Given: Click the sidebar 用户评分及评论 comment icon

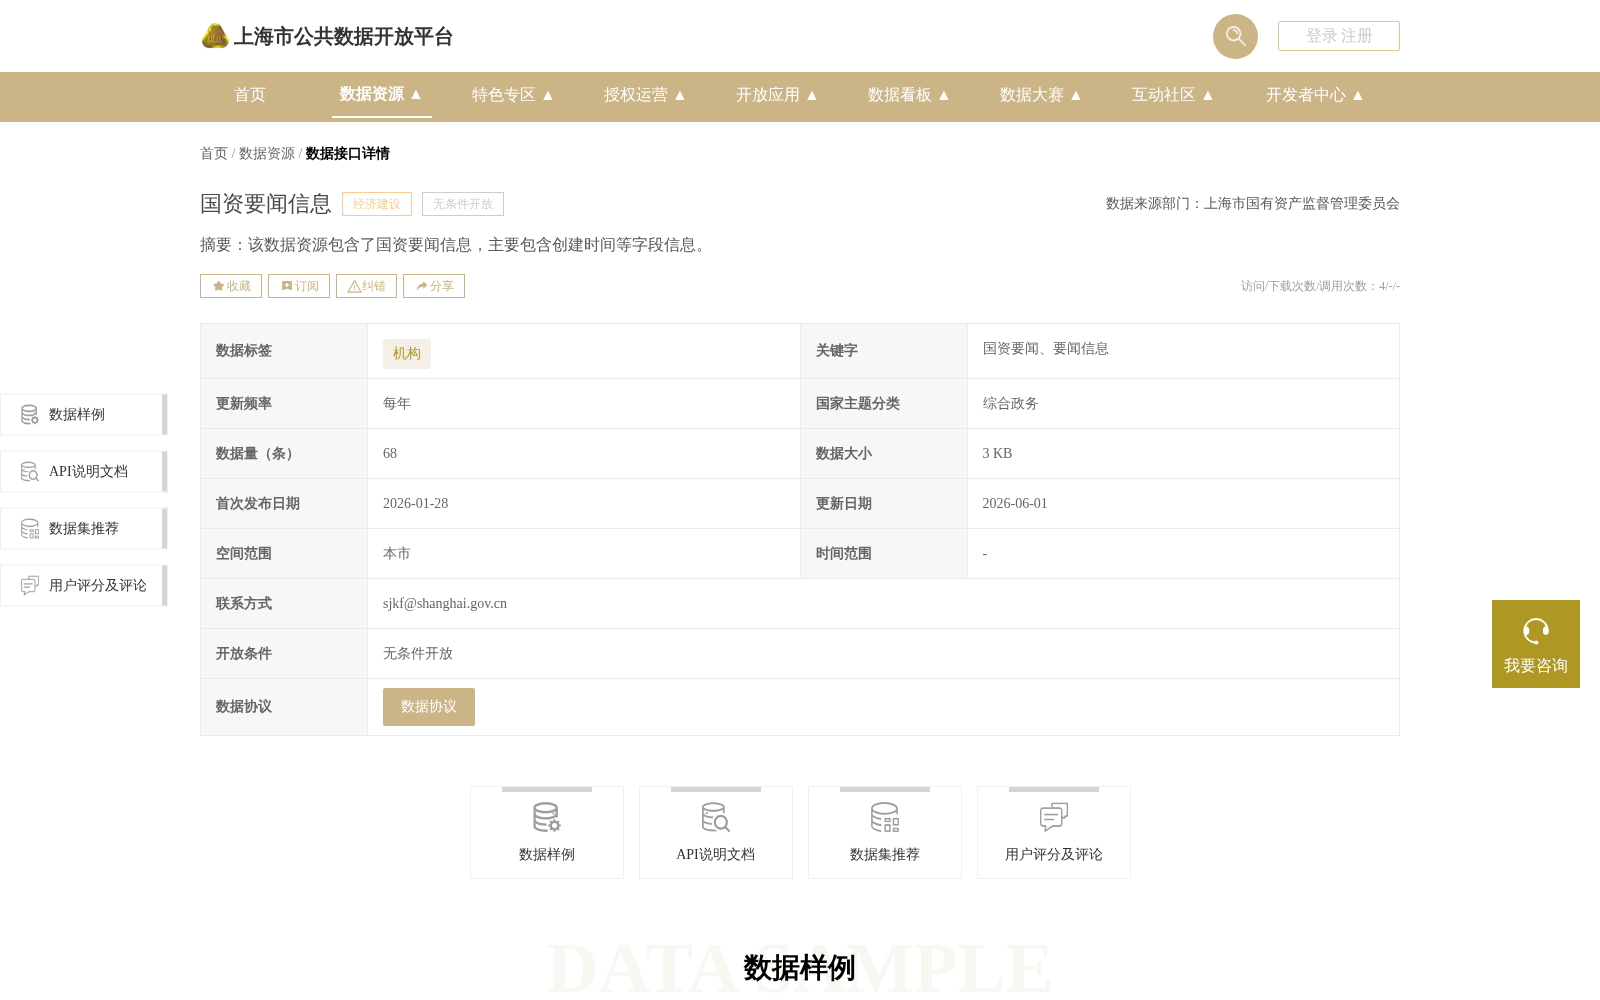Looking at the screenshot, I should [30, 586].
